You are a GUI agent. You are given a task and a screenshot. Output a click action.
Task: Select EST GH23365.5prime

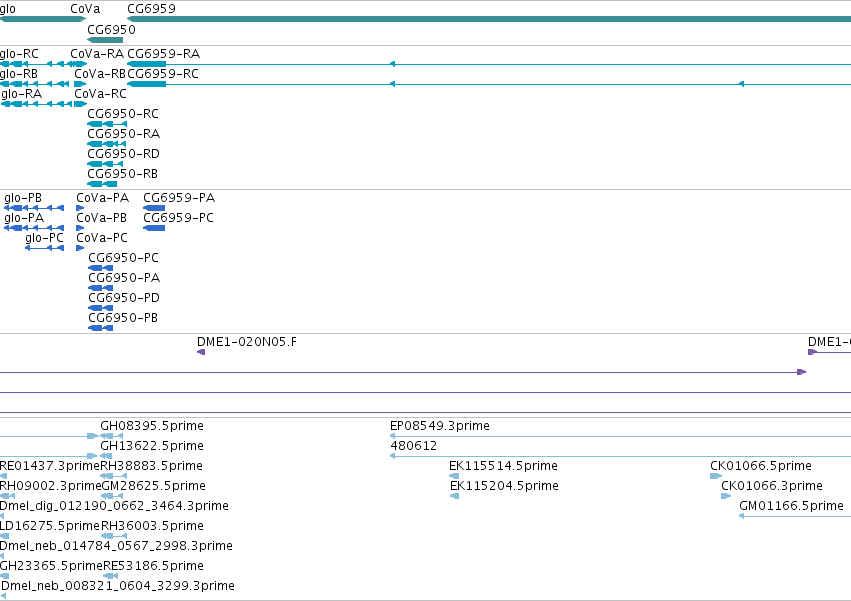click(51, 567)
